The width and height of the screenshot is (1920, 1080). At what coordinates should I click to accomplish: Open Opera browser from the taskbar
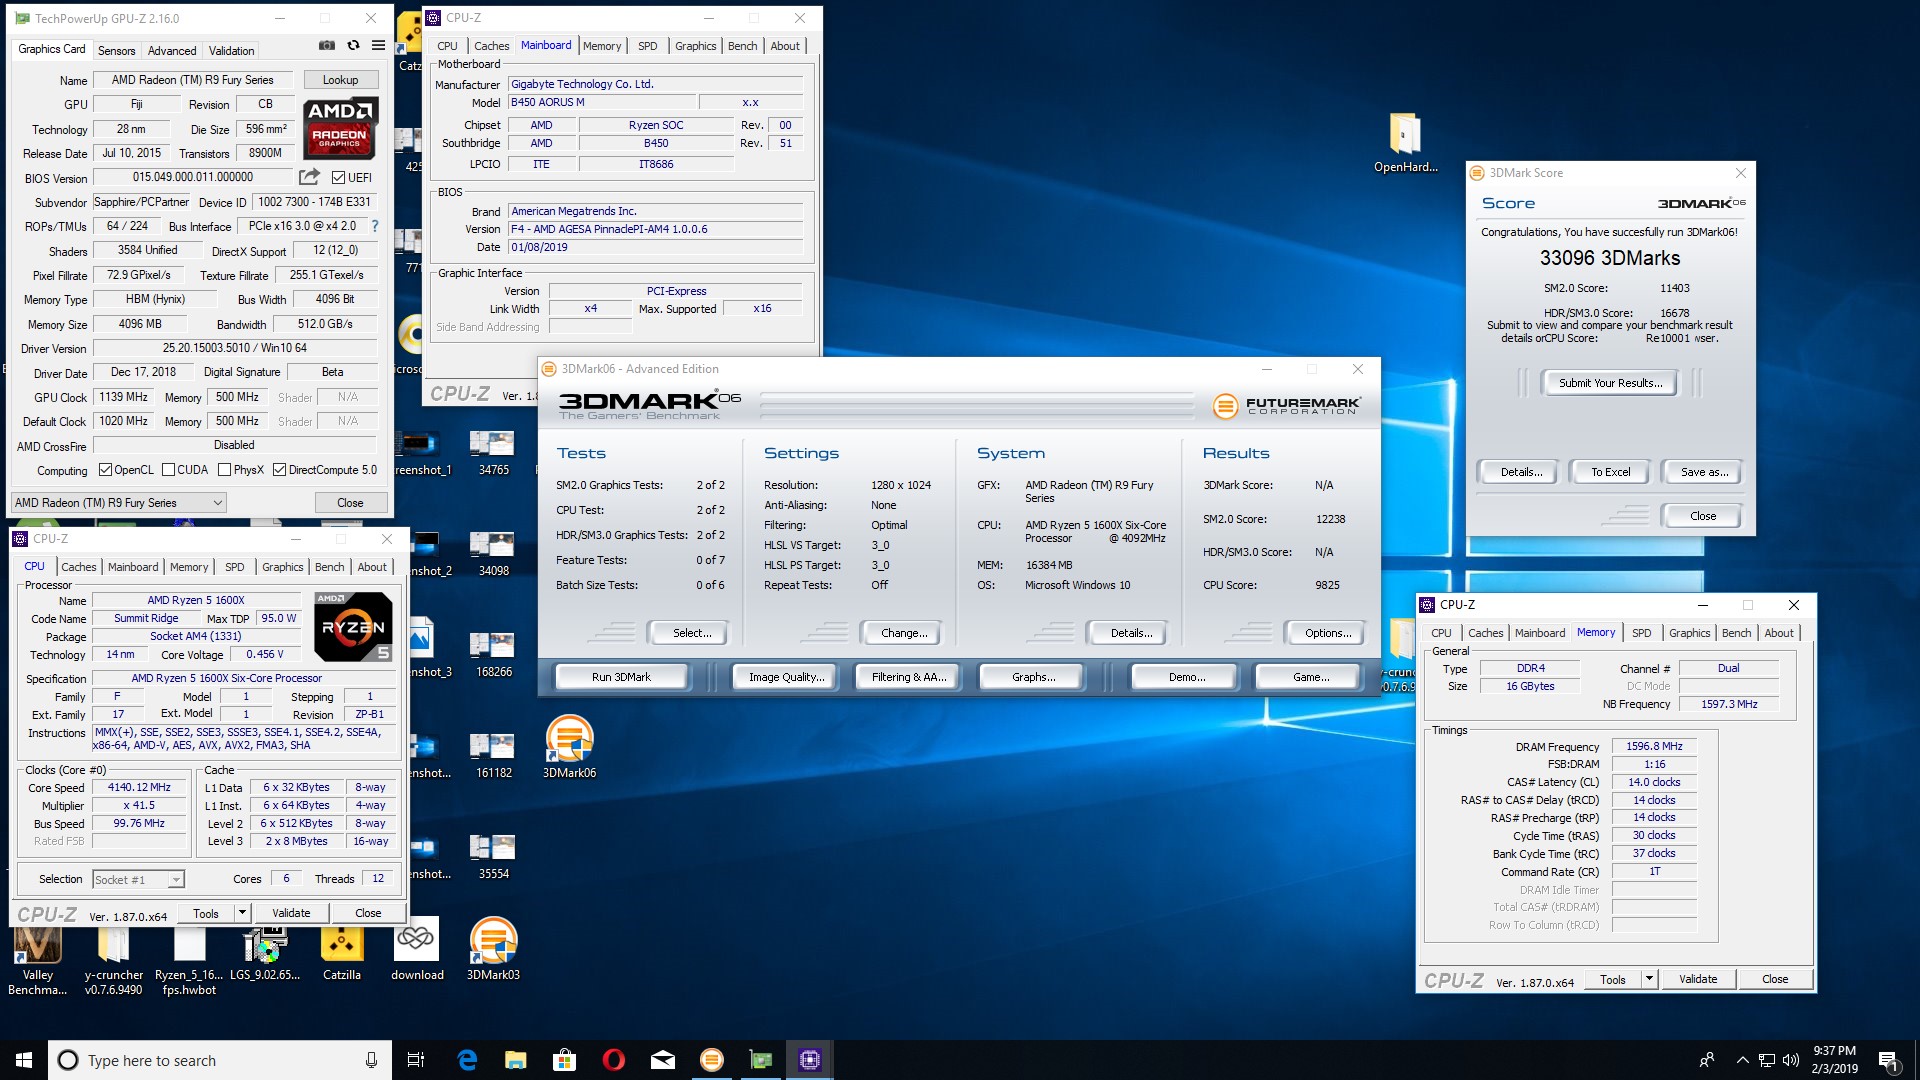point(614,1060)
